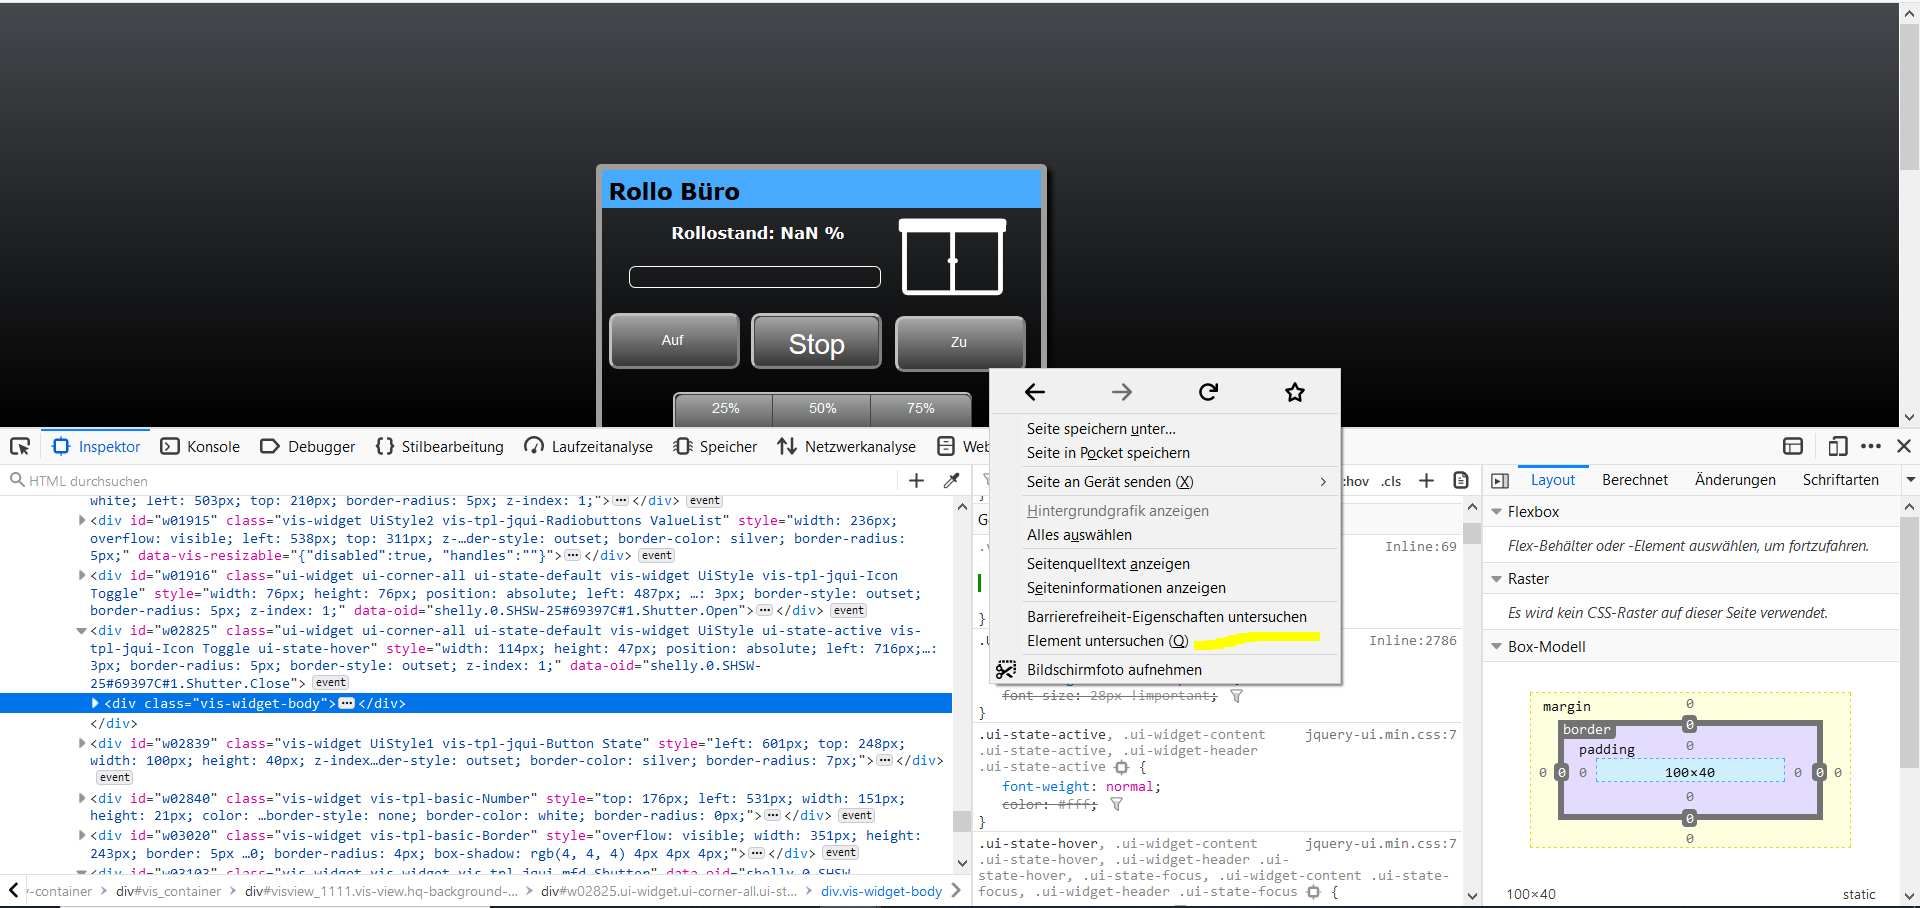
Task: Open the Speicher panel
Action: [x=715, y=446]
